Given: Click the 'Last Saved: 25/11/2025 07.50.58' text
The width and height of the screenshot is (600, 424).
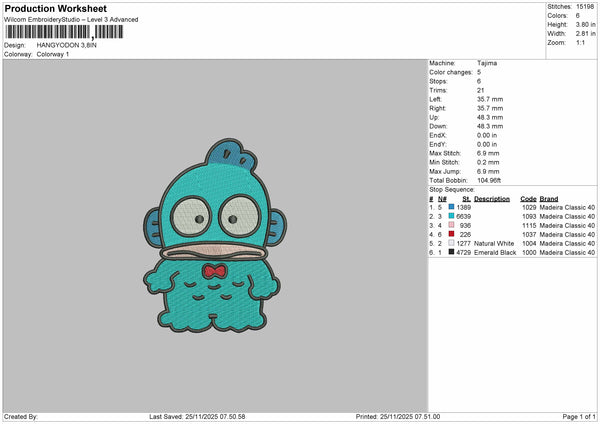Looking at the screenshot, I should 197,416.
